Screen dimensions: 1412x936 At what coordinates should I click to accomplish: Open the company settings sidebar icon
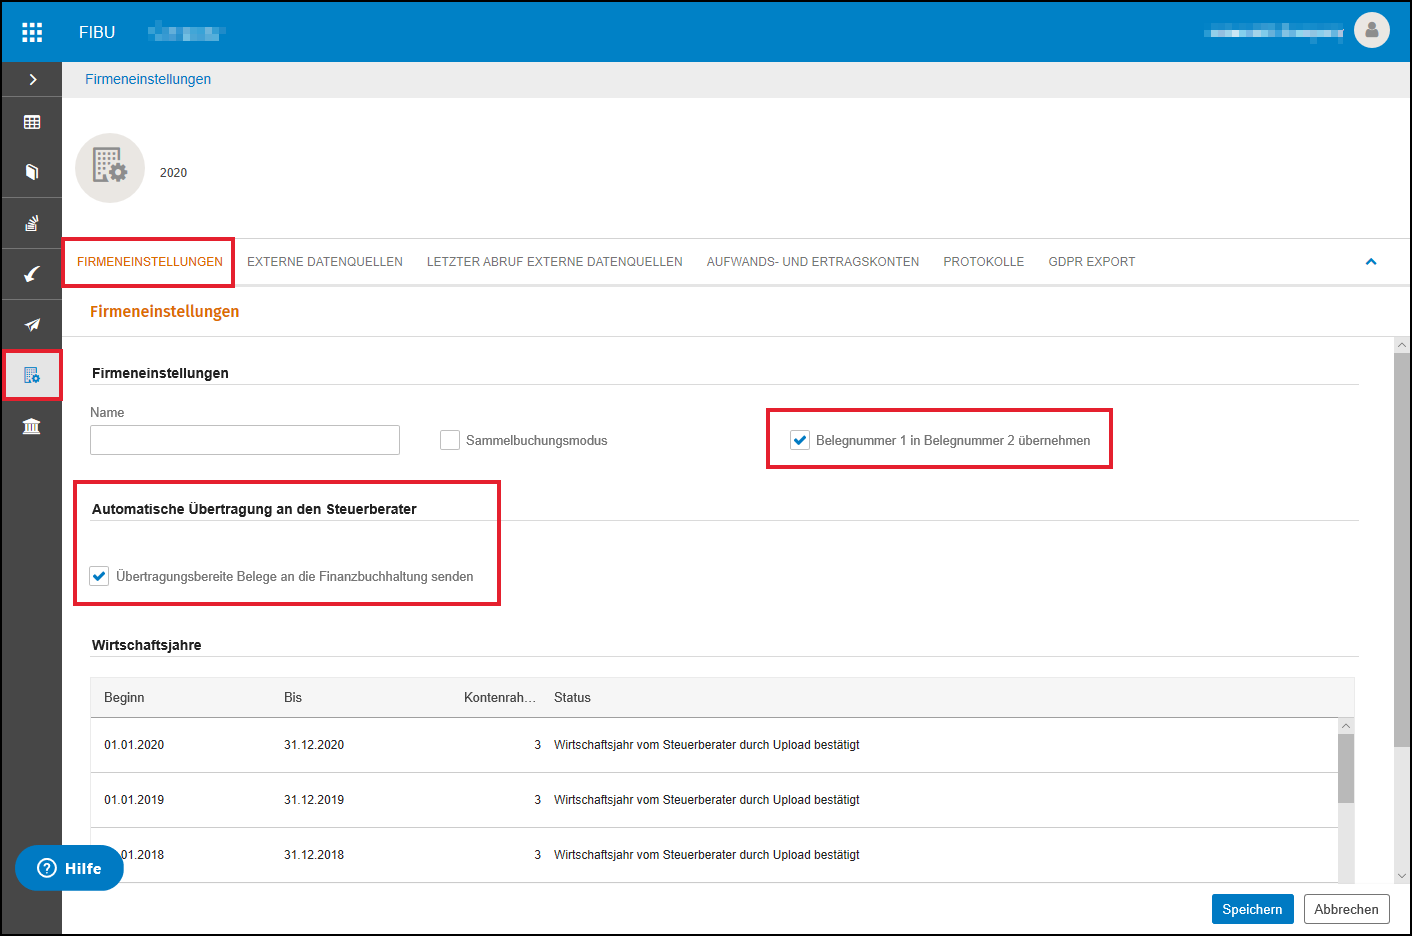tap(32, 376)
